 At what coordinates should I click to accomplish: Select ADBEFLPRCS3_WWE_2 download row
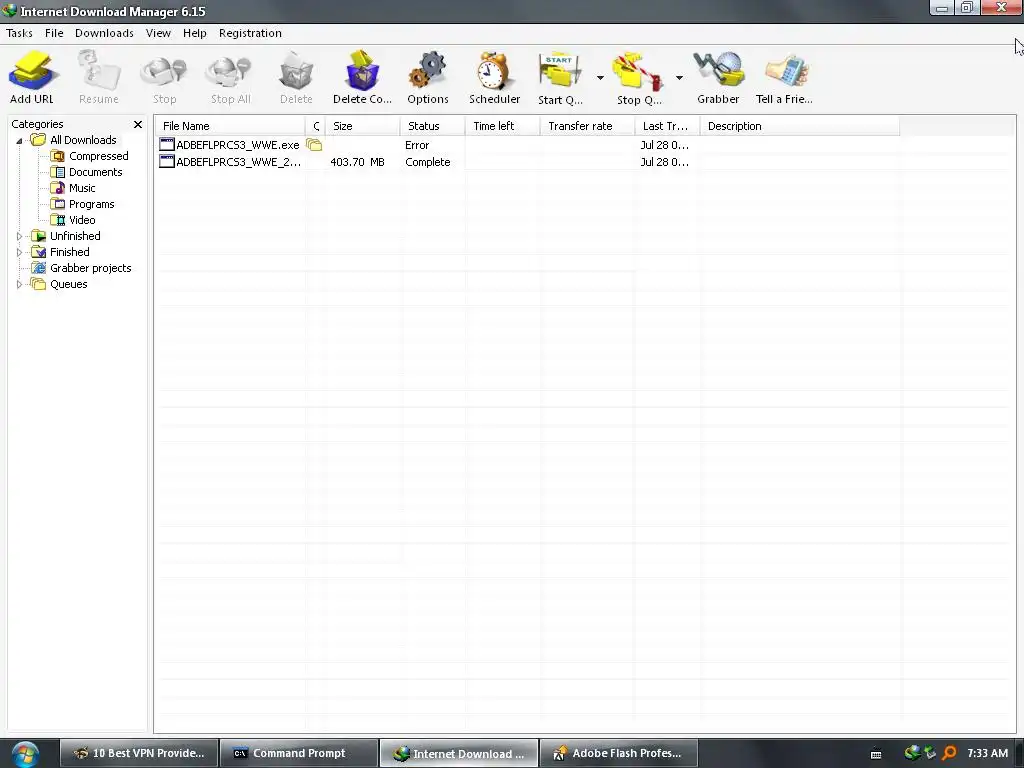527,162
